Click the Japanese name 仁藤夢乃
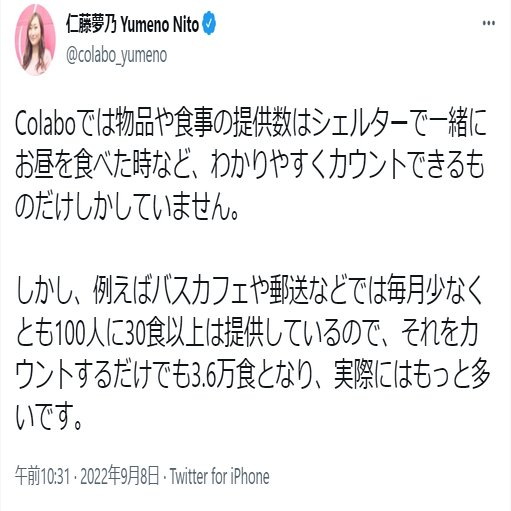This screenshot has height=511, width=511. (91, 24)
